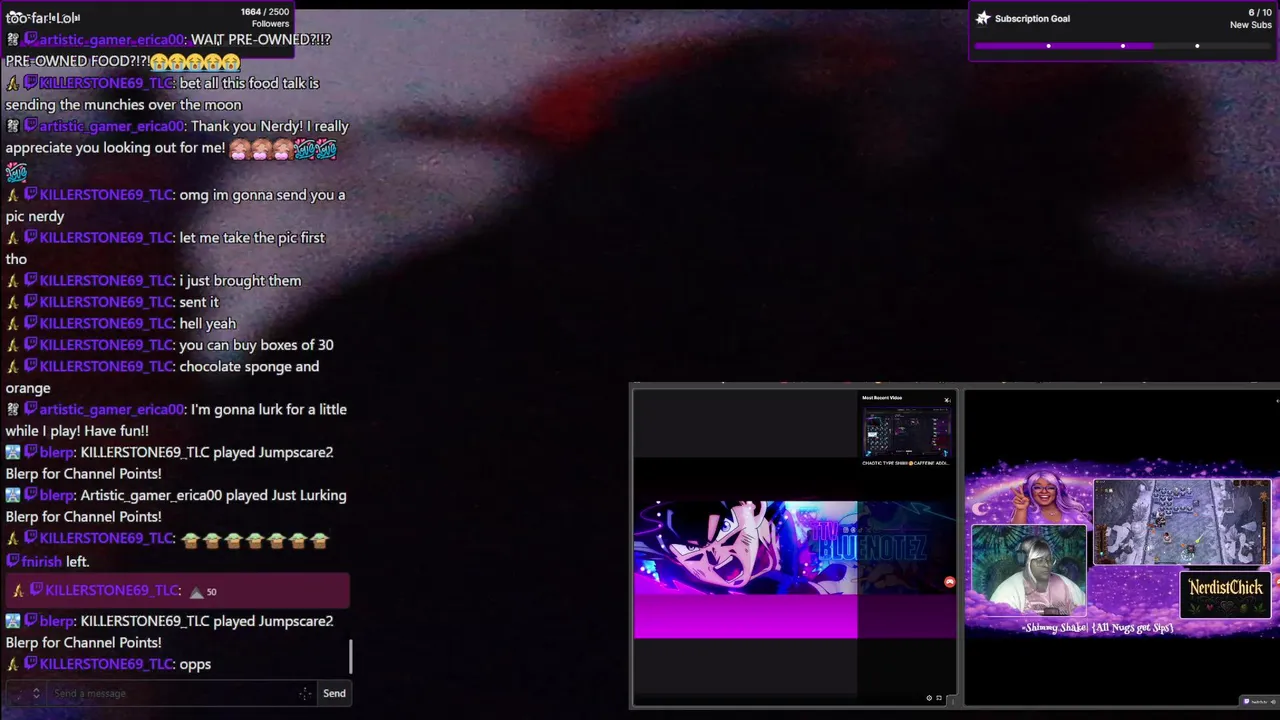Click the Subscription Goal progress bar
This screenshot has width=1280, height=720.
(x=1123, y=46)
